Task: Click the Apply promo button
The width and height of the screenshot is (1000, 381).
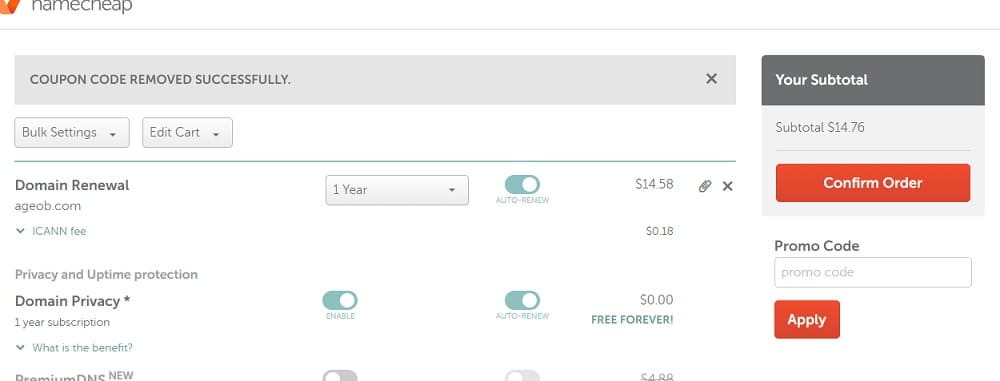Action: pyautogui.click(x=807, y=319)
